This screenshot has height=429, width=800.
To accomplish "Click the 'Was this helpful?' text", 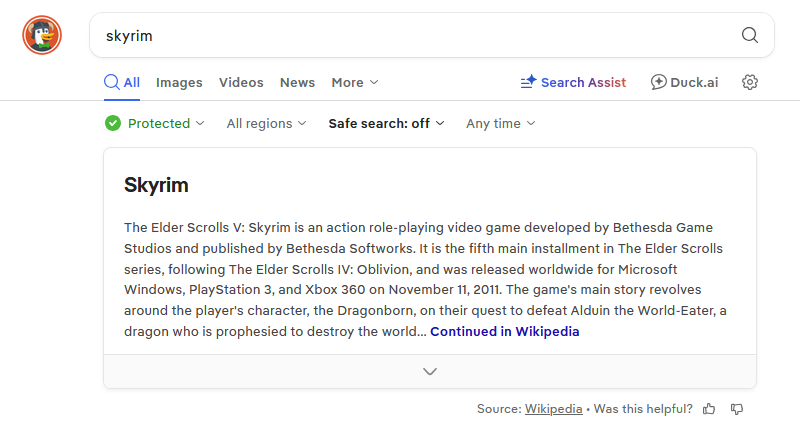I will (643, 409).
